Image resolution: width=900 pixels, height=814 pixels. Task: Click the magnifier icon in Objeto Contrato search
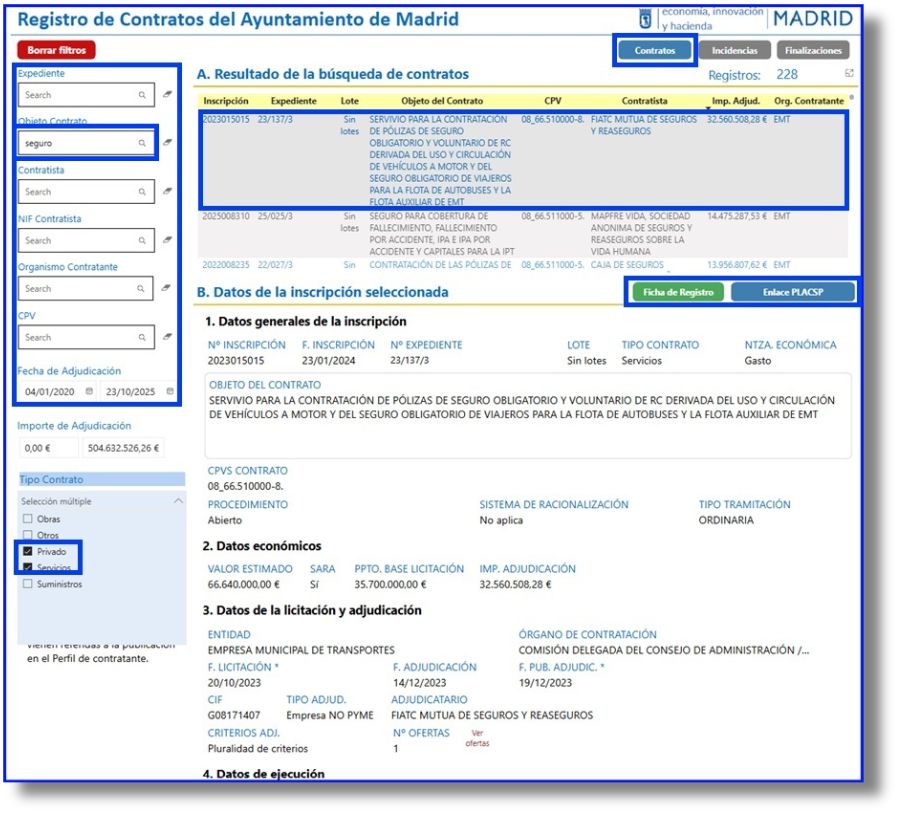(142, 143)
